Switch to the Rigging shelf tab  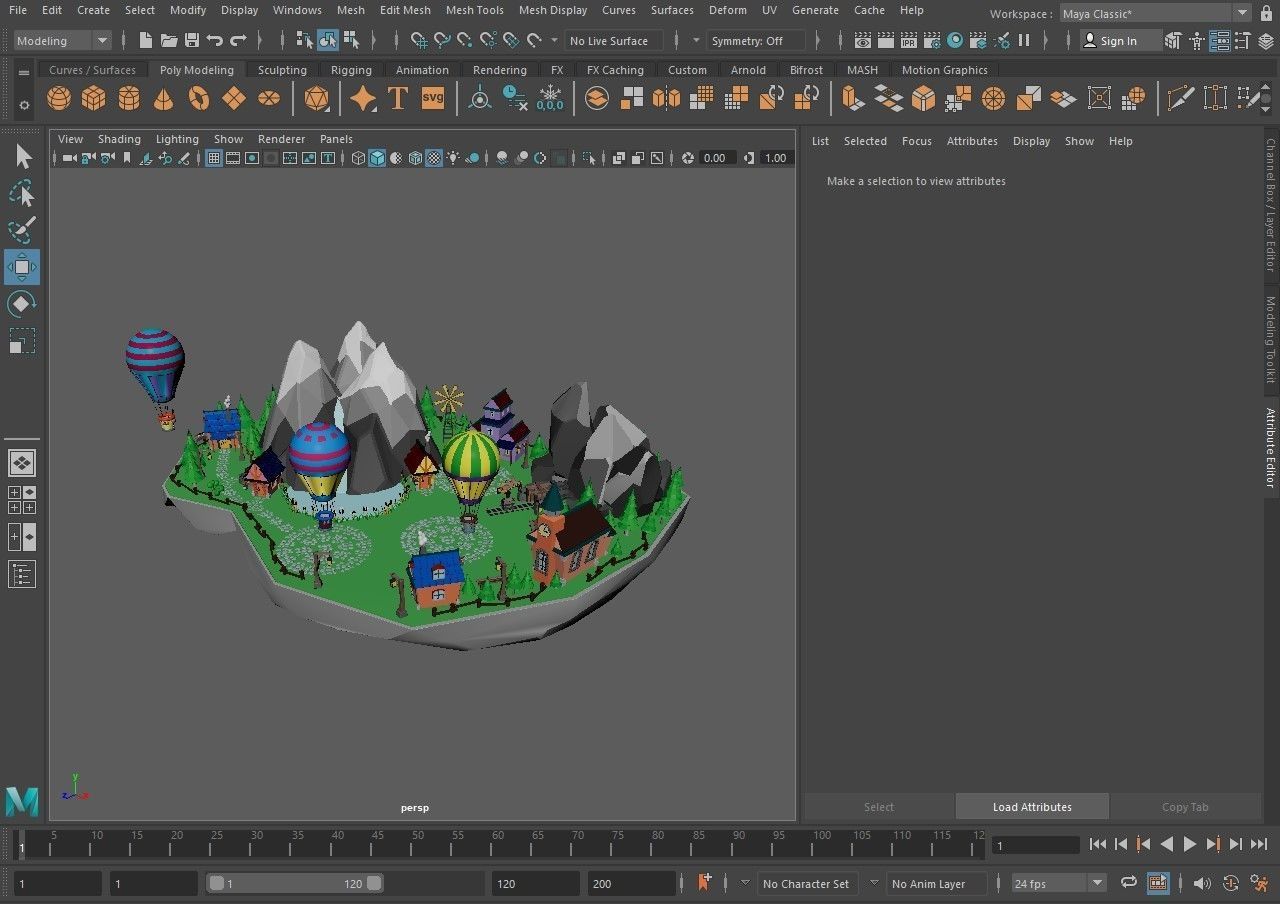click(x=351, y=70)
